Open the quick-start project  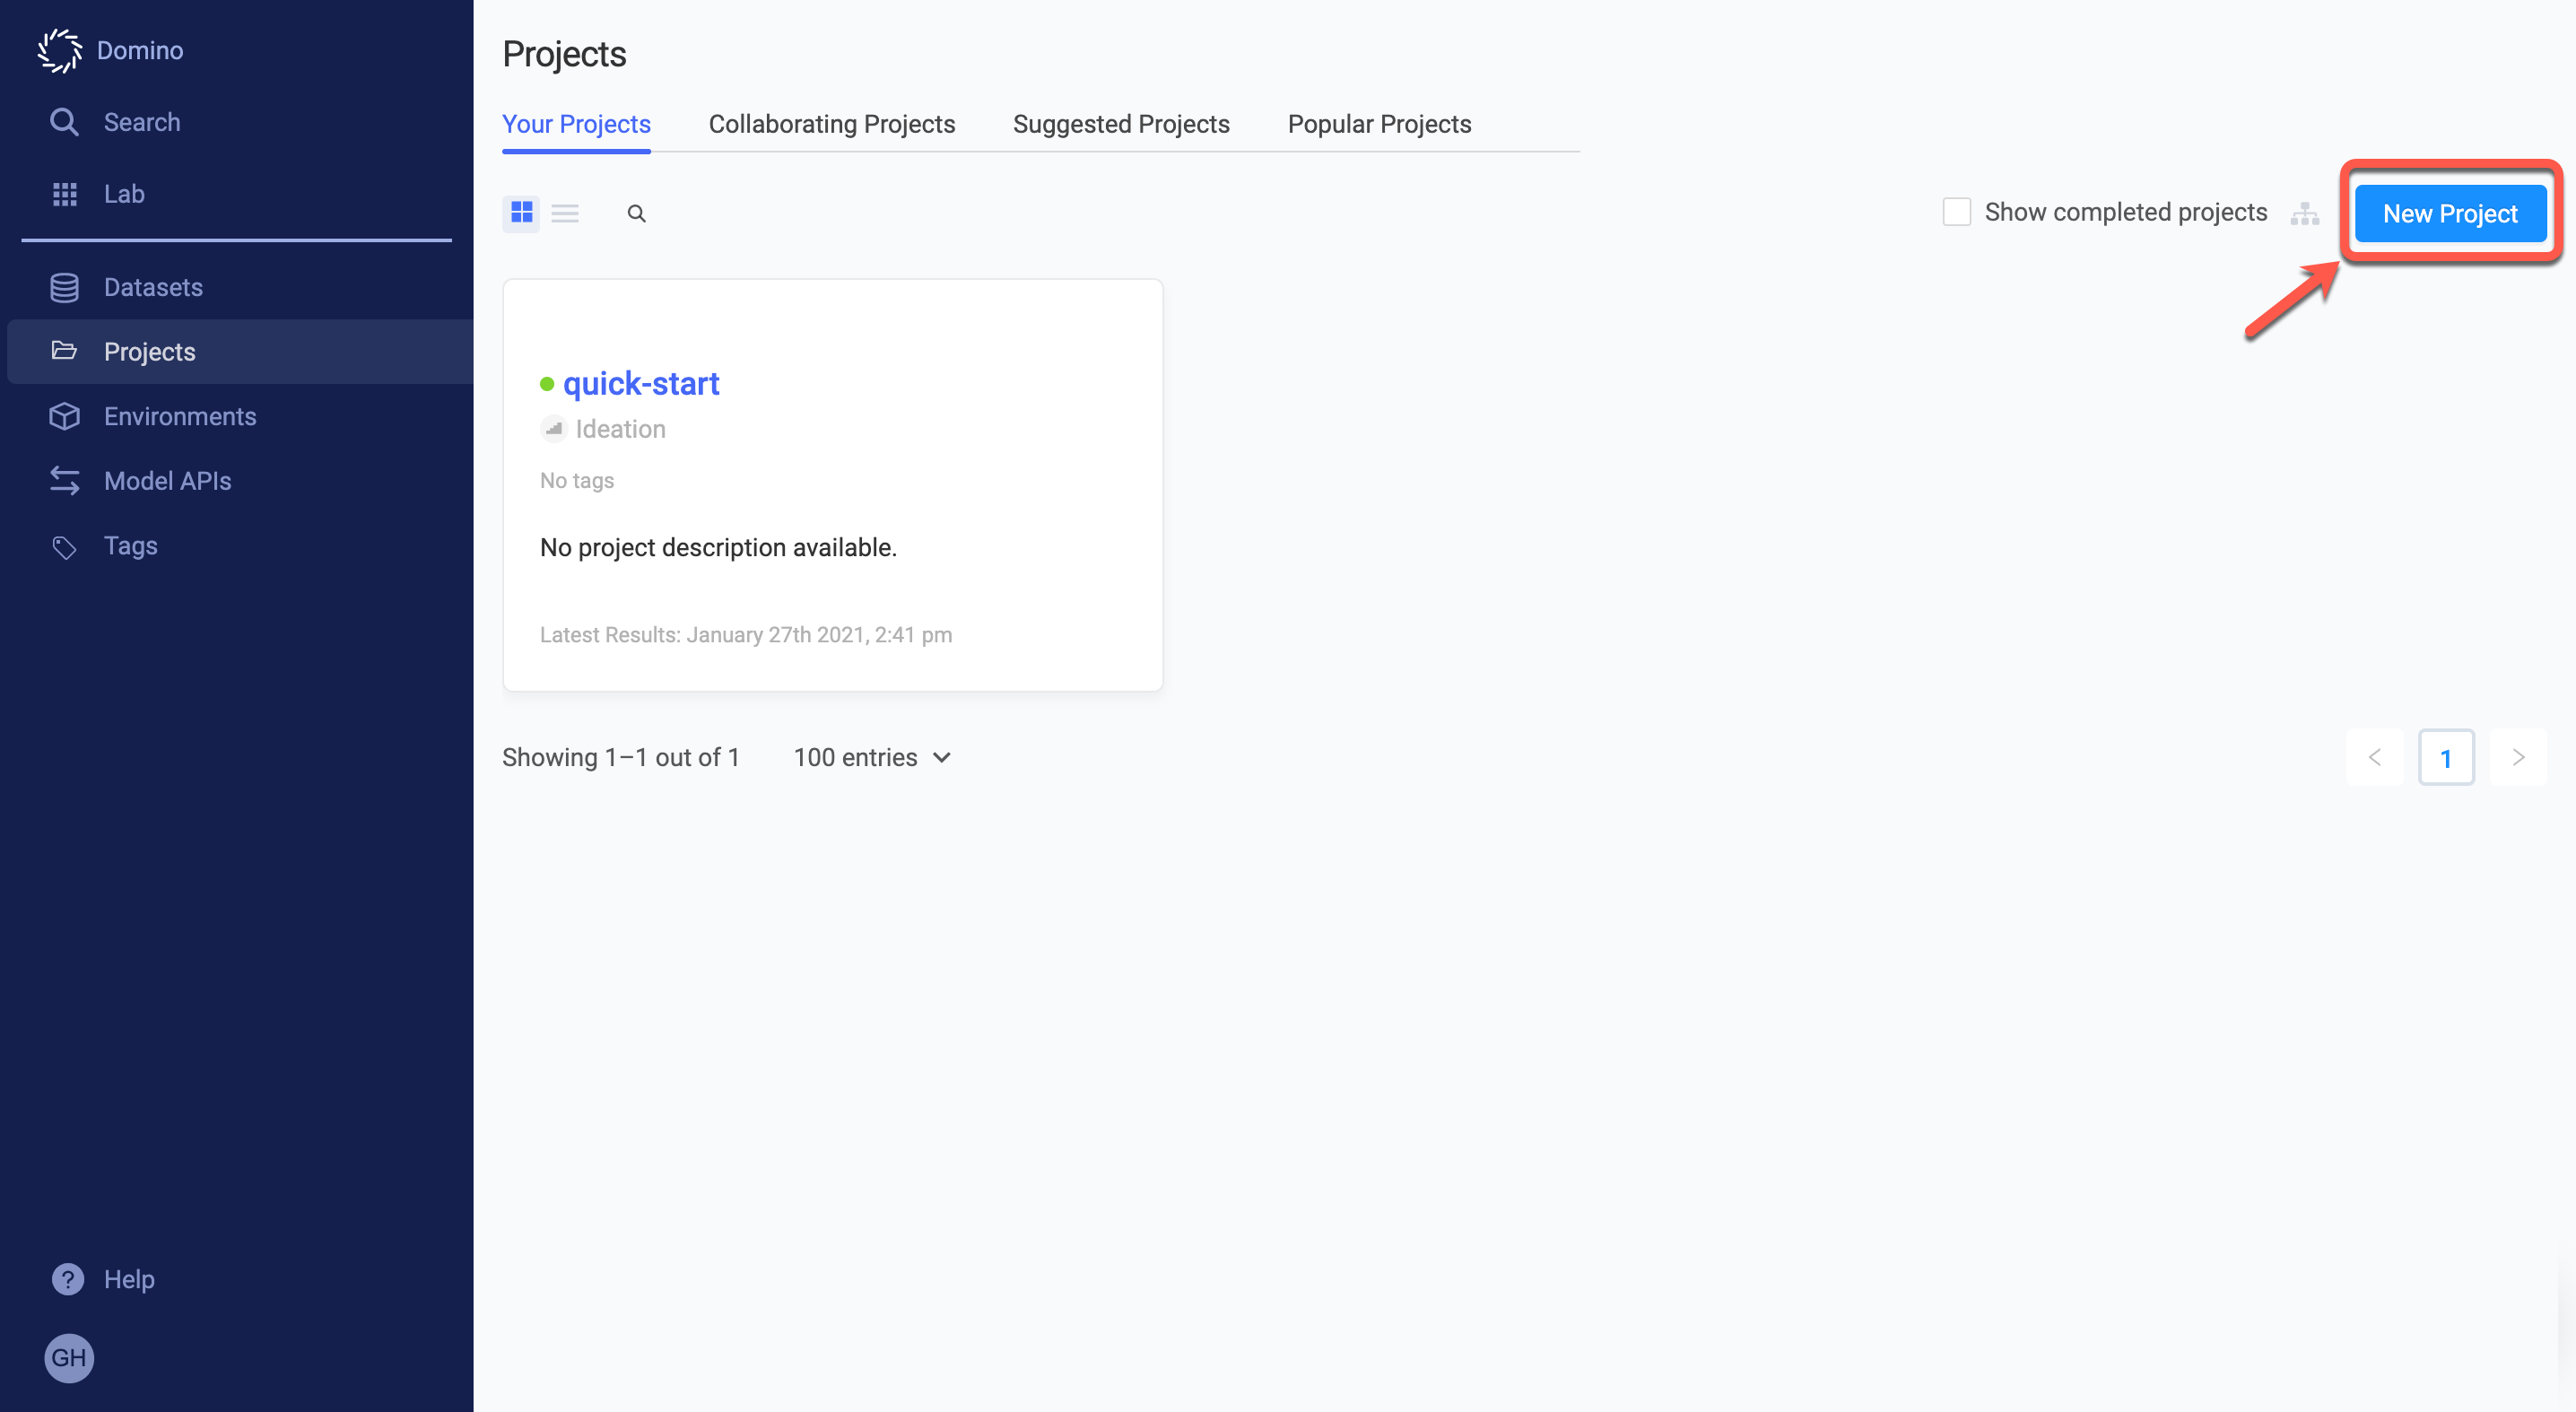tap(641, 382)
